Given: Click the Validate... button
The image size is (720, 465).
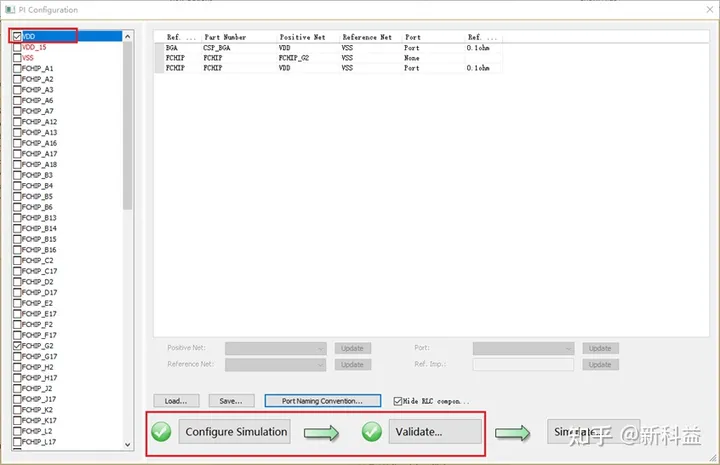Looking at the screenshot, I should coord(435,431).
